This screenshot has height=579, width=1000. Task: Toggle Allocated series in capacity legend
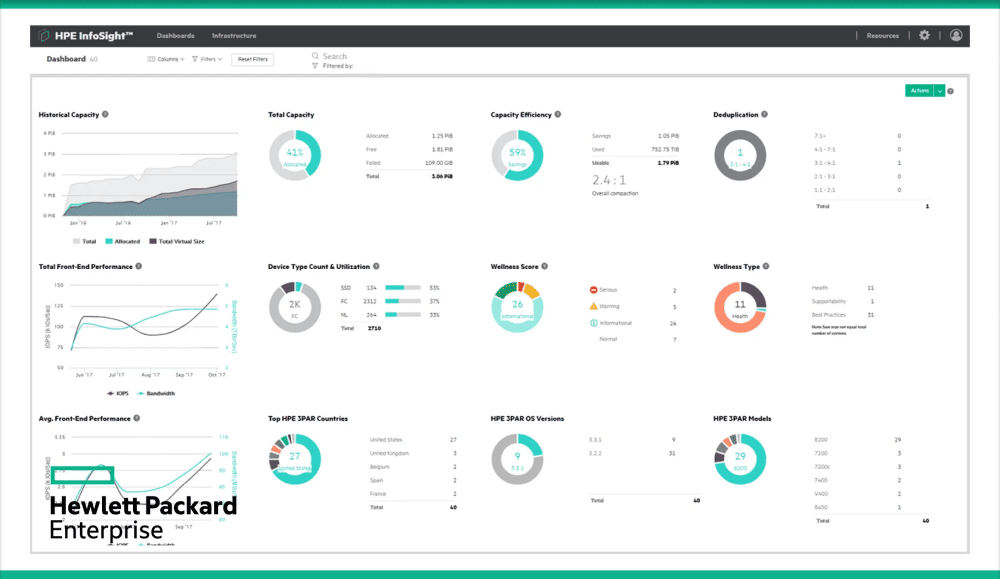122,241
